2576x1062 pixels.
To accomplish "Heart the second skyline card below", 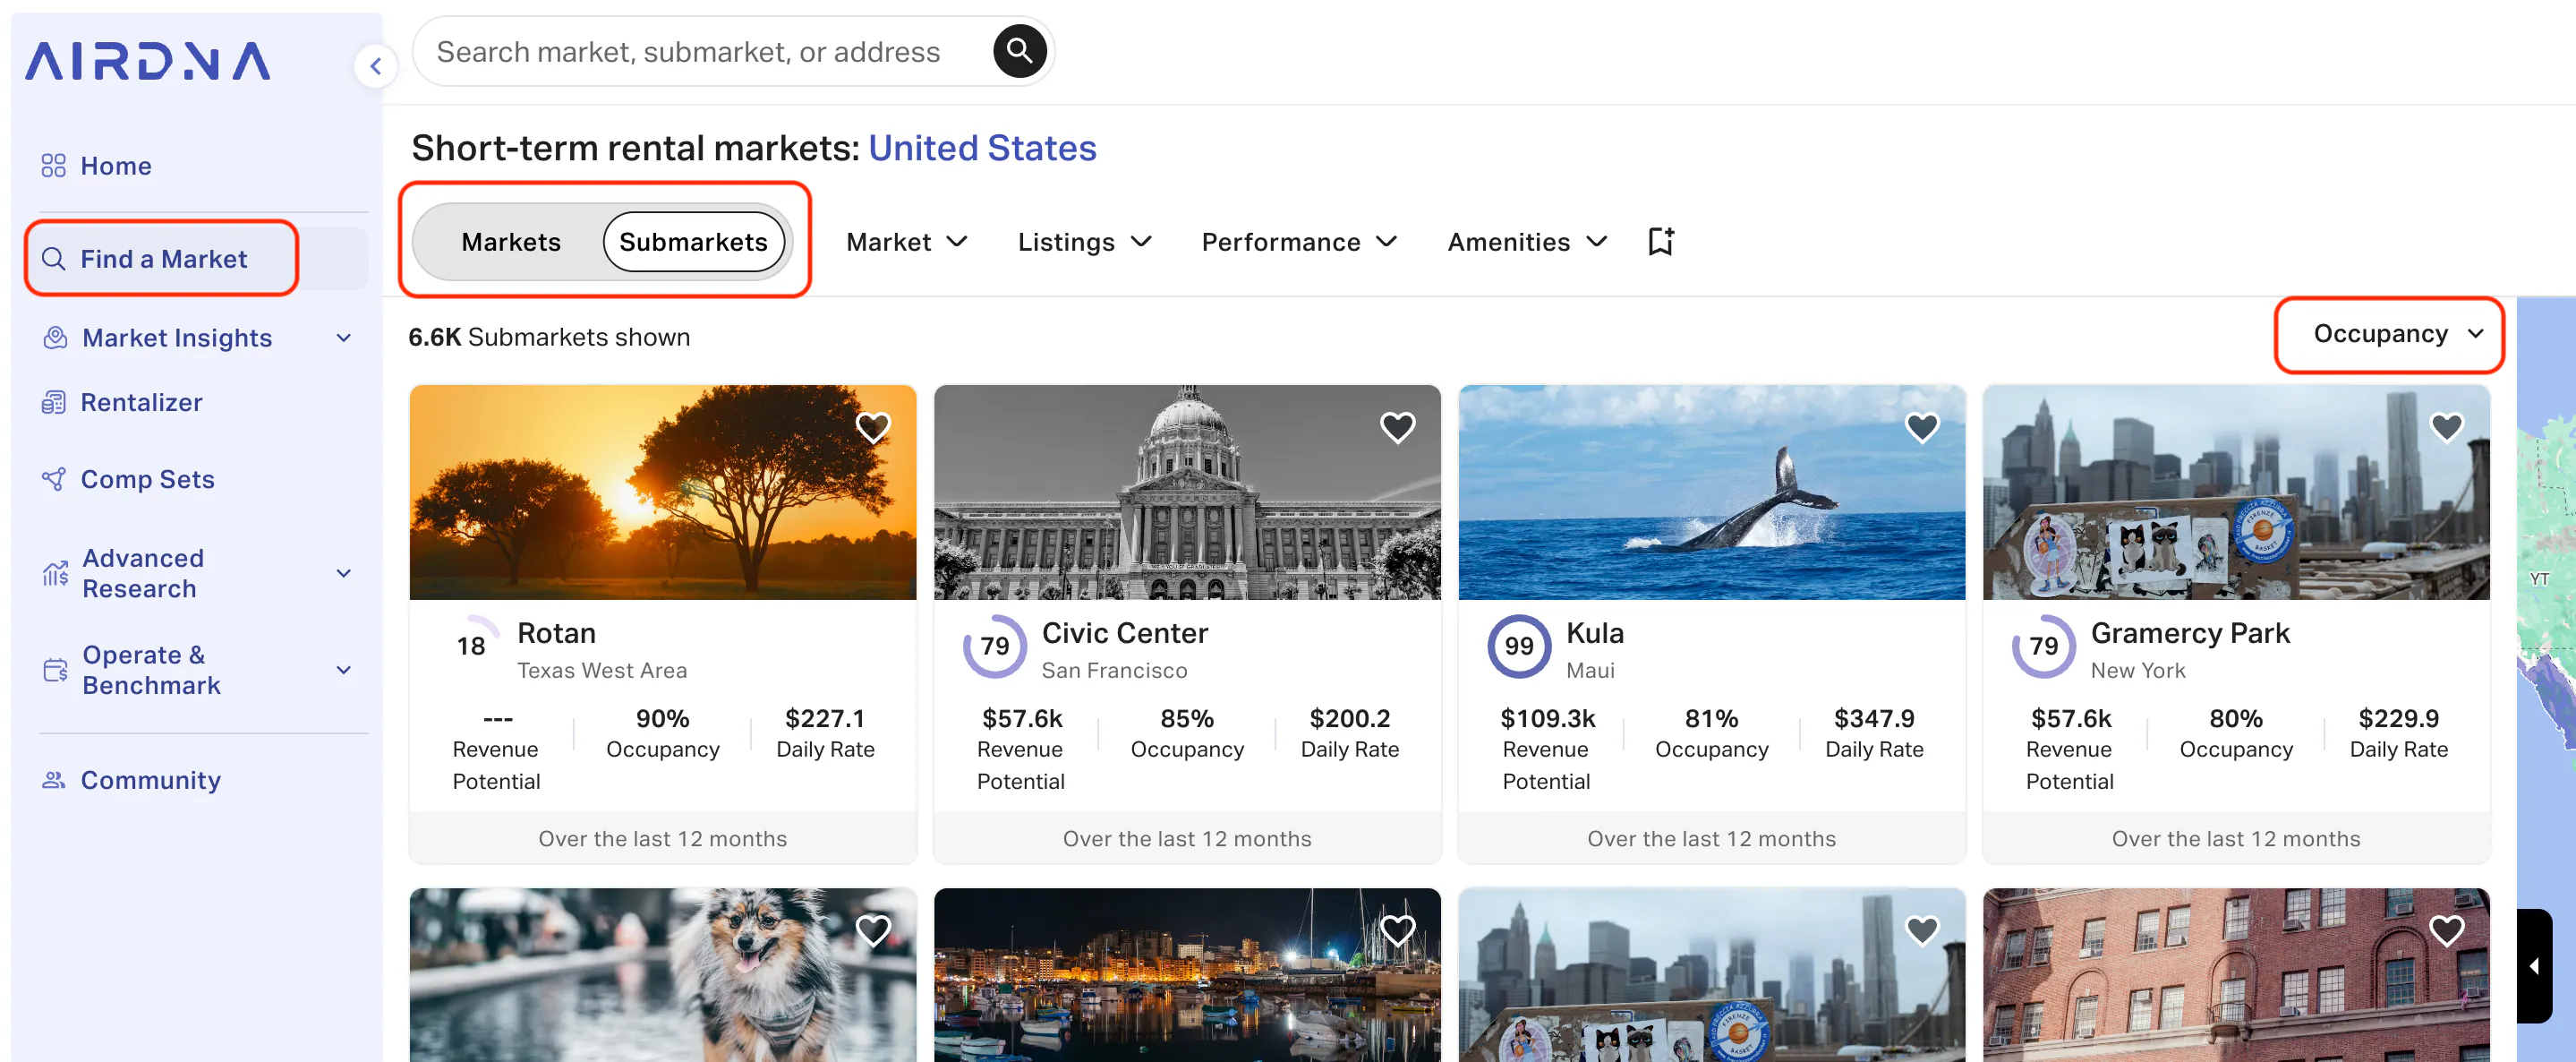I will click(x=1922, y=930).
